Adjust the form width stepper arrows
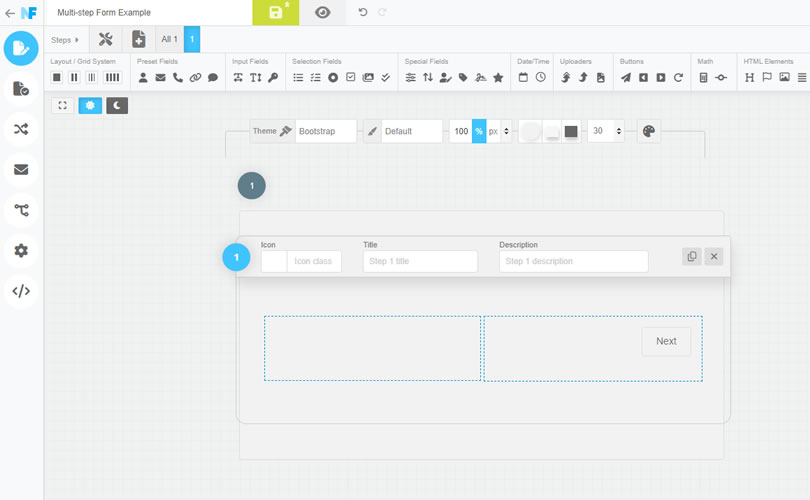 (506, 131)
